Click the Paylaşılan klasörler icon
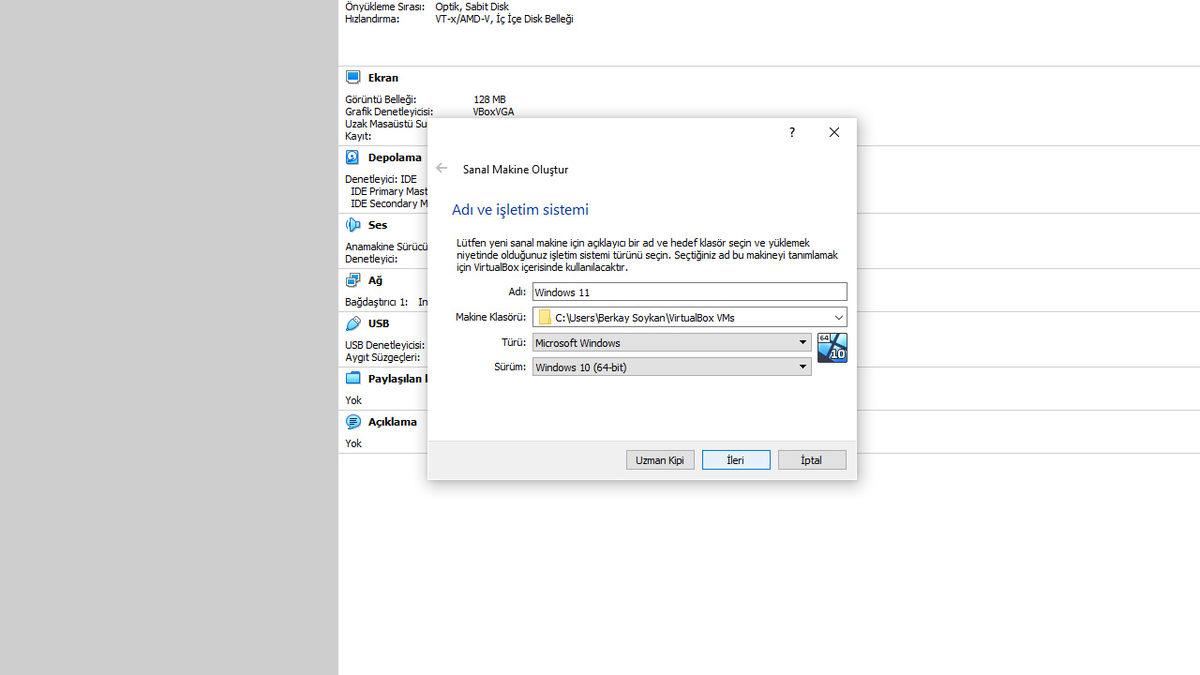This screenshot has height=675, width=1200. point(352,377)
